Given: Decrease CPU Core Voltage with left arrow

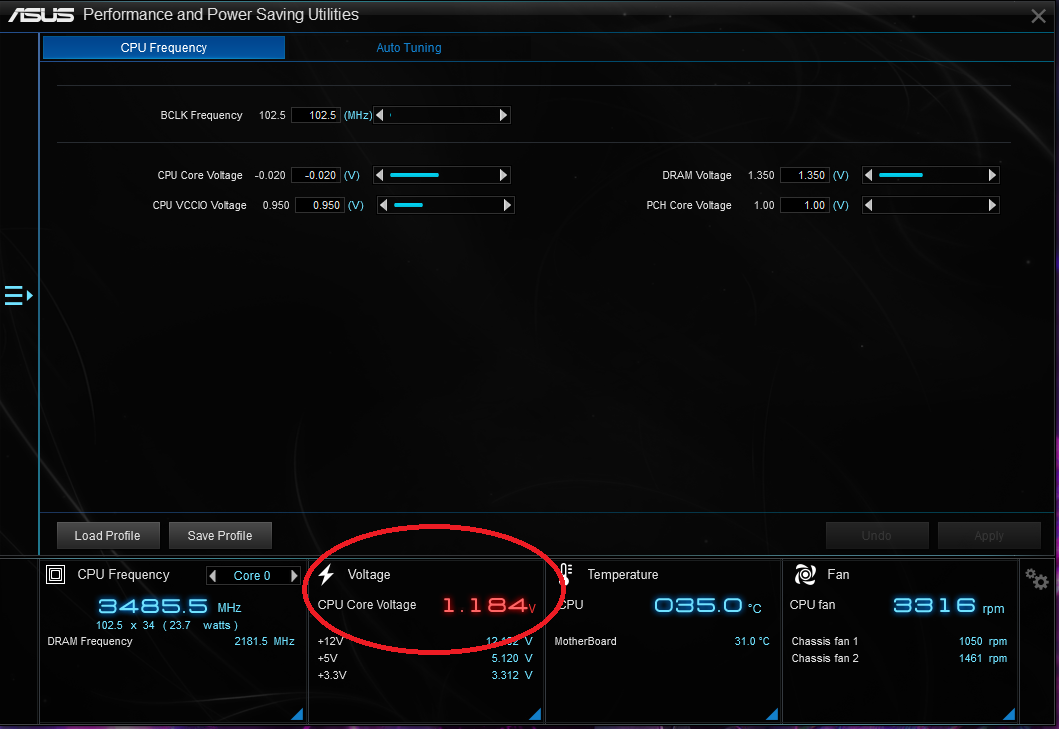Looking at the screenshot, I should coord(380,176).
